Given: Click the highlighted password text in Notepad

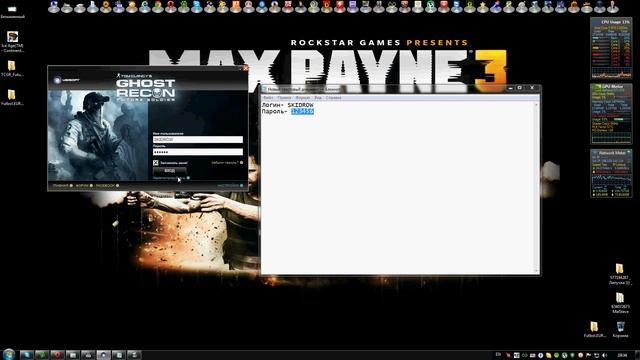Looking at the screenshot, I should coord(302,111).
